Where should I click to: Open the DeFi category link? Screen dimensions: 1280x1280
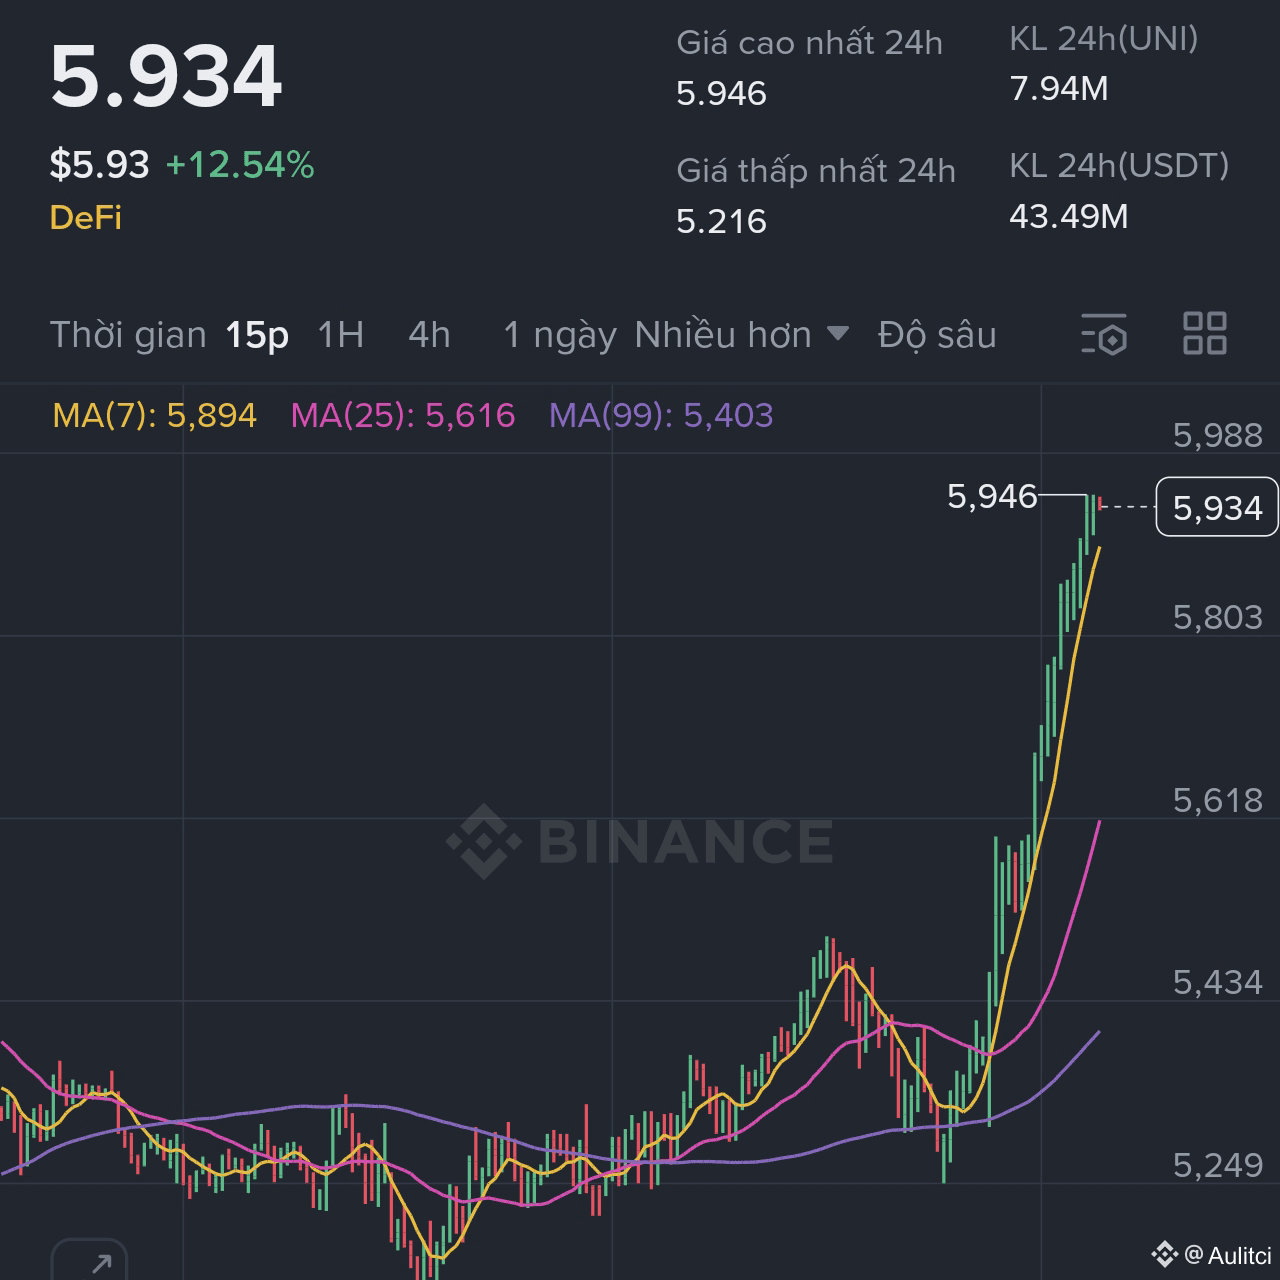[x=86, y=218]
